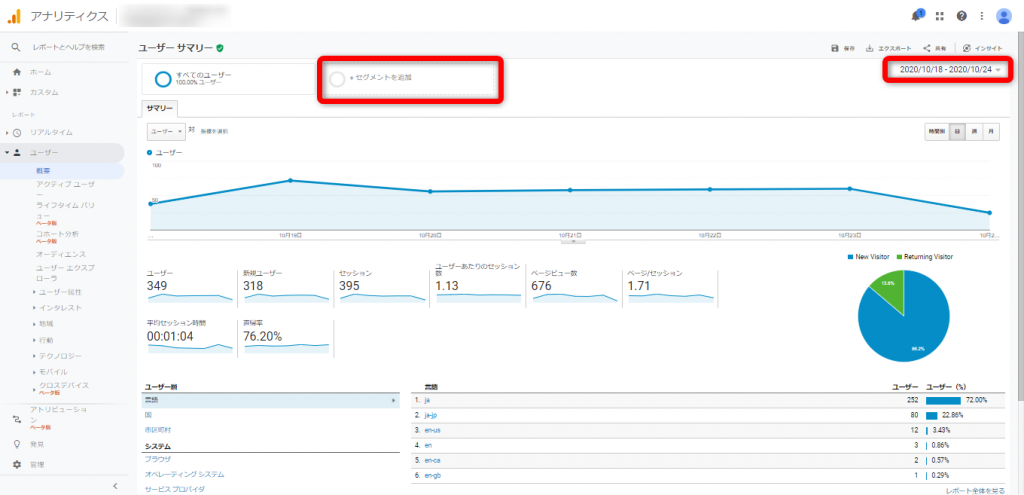1024x495 pixels.
Task: Open アクティブ ユーザー report
Action: [65, 189]
